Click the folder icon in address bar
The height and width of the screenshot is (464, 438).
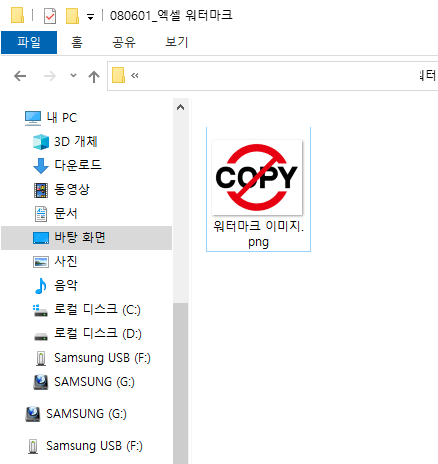pos(118,75)
